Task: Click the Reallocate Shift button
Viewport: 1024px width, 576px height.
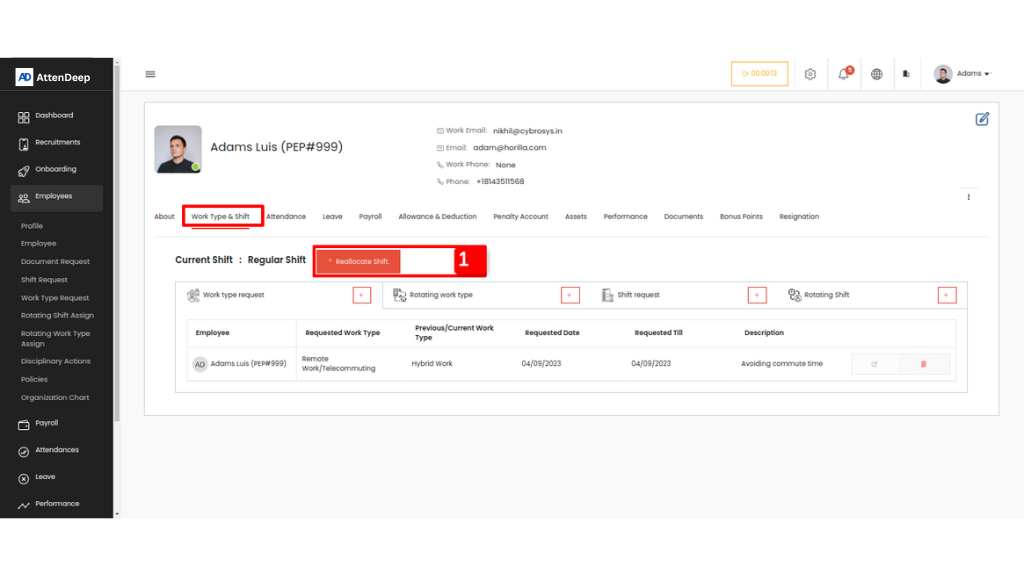Action: (358, 261)
